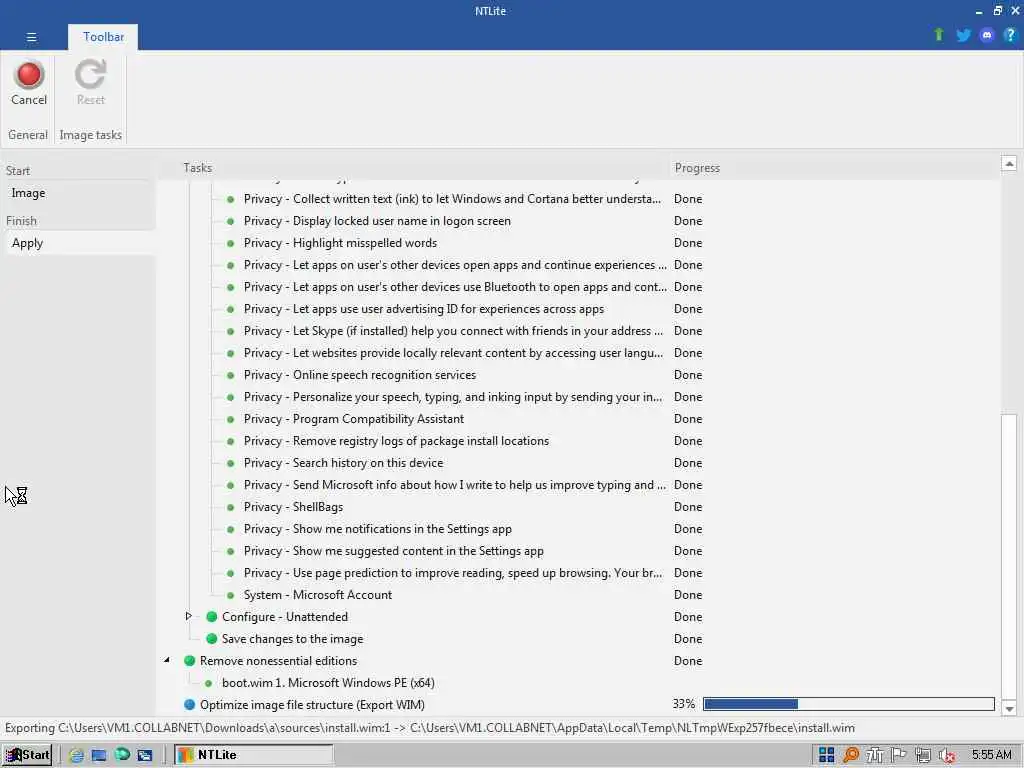This screenshot has height=768, width=1024.
Task: Click the Tasks column header
Action: point(197,168)
